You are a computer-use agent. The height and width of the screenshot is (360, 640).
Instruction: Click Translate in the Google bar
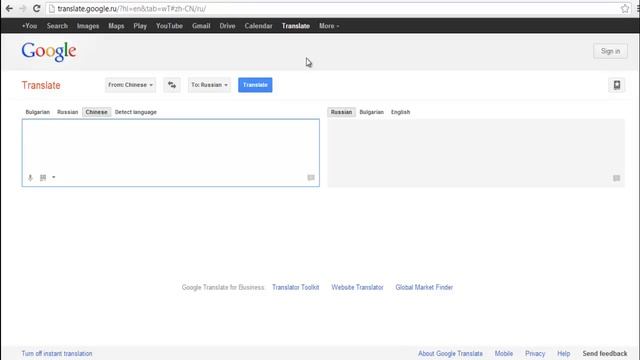(296, 26)
